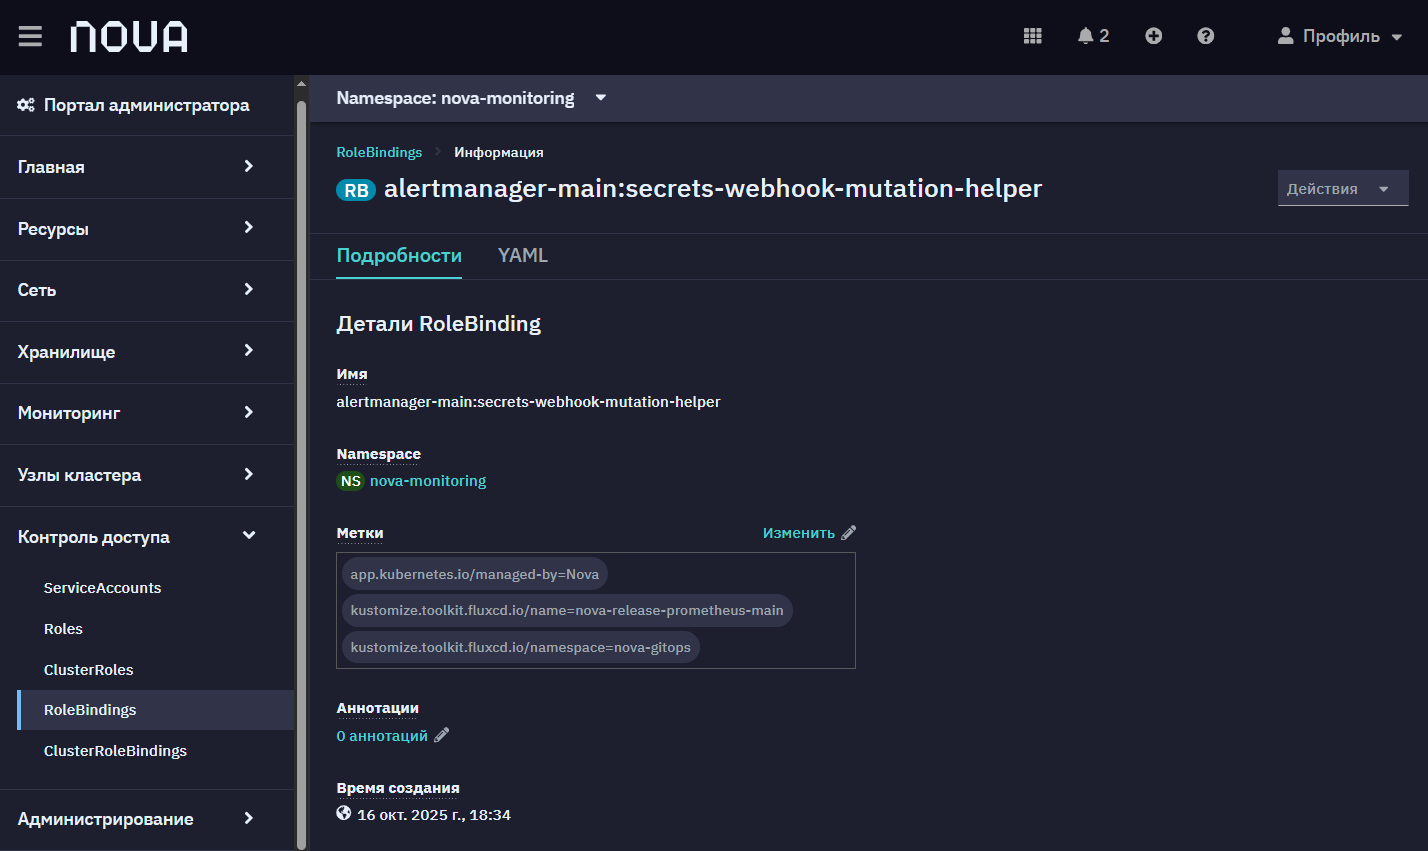Open the 0 аннотаций link

pyautogui.click(x=382, y=736)
